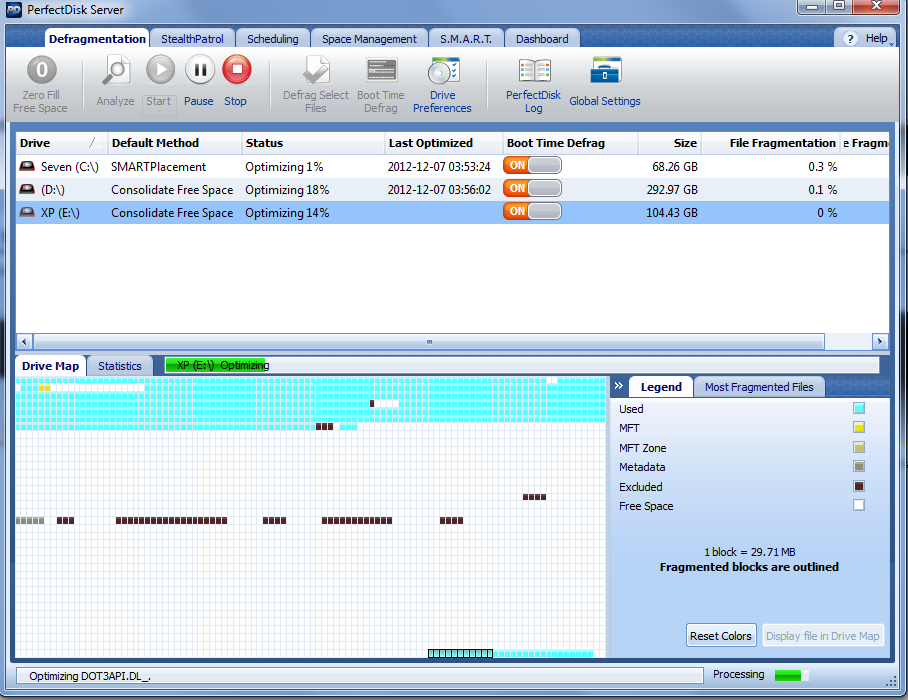Sort by the Drive column header
This screenshot has width=908, height=700.
(61, 143)
